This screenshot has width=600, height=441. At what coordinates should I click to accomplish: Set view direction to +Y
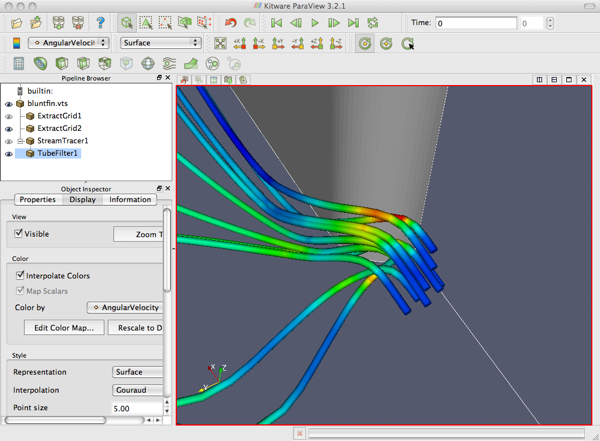coord(278,43)
